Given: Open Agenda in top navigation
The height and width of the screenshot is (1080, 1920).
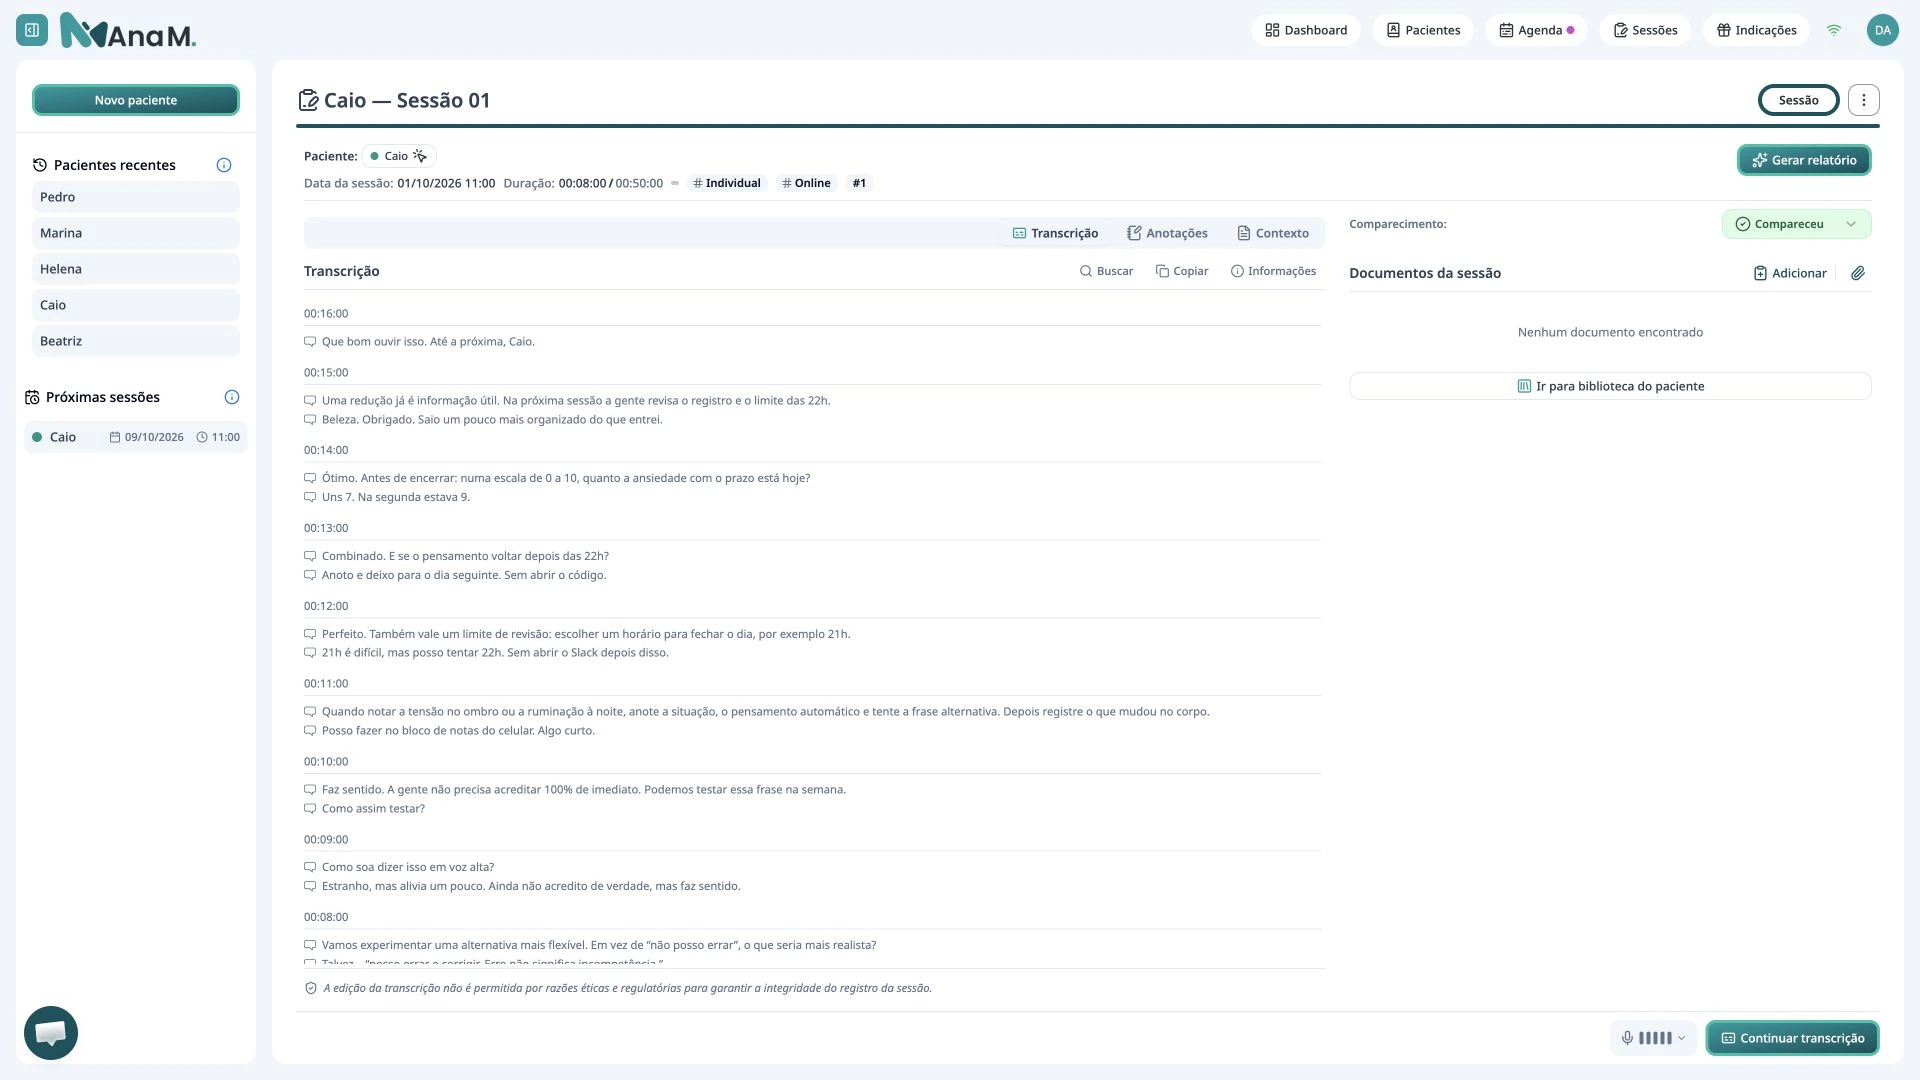Looking at the screenshot, I should coord(1536,30).
